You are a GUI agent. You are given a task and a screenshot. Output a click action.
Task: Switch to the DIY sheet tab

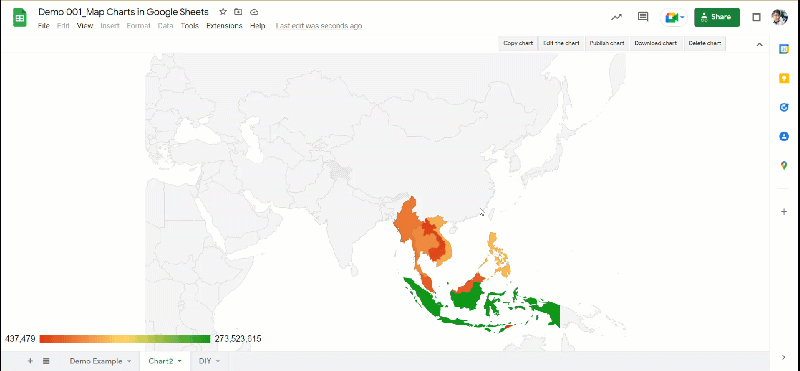pos(205,361)
